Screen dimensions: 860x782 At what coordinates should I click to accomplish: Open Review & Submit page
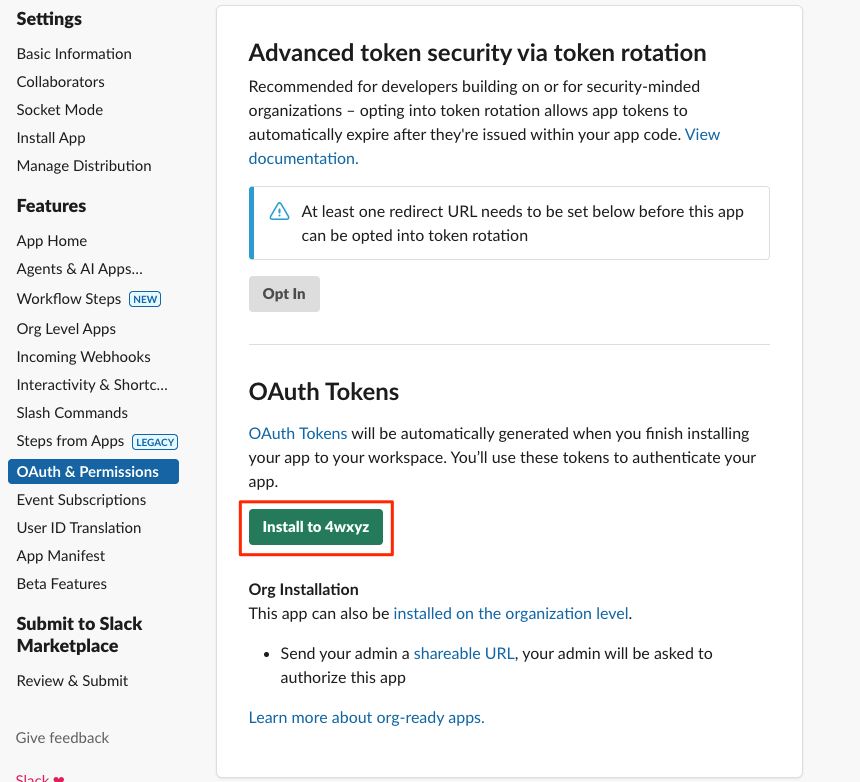pos(72,681)
